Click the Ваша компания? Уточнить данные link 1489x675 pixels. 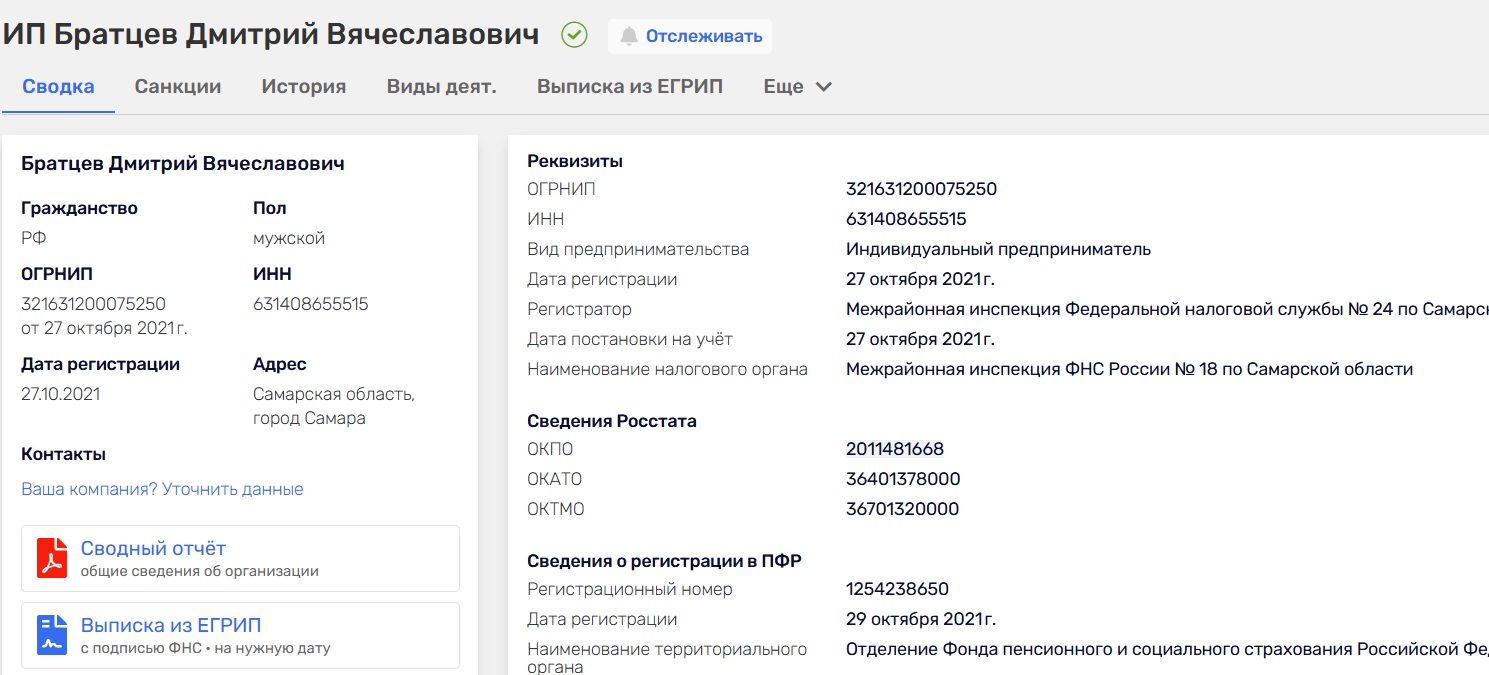point(162,489)
